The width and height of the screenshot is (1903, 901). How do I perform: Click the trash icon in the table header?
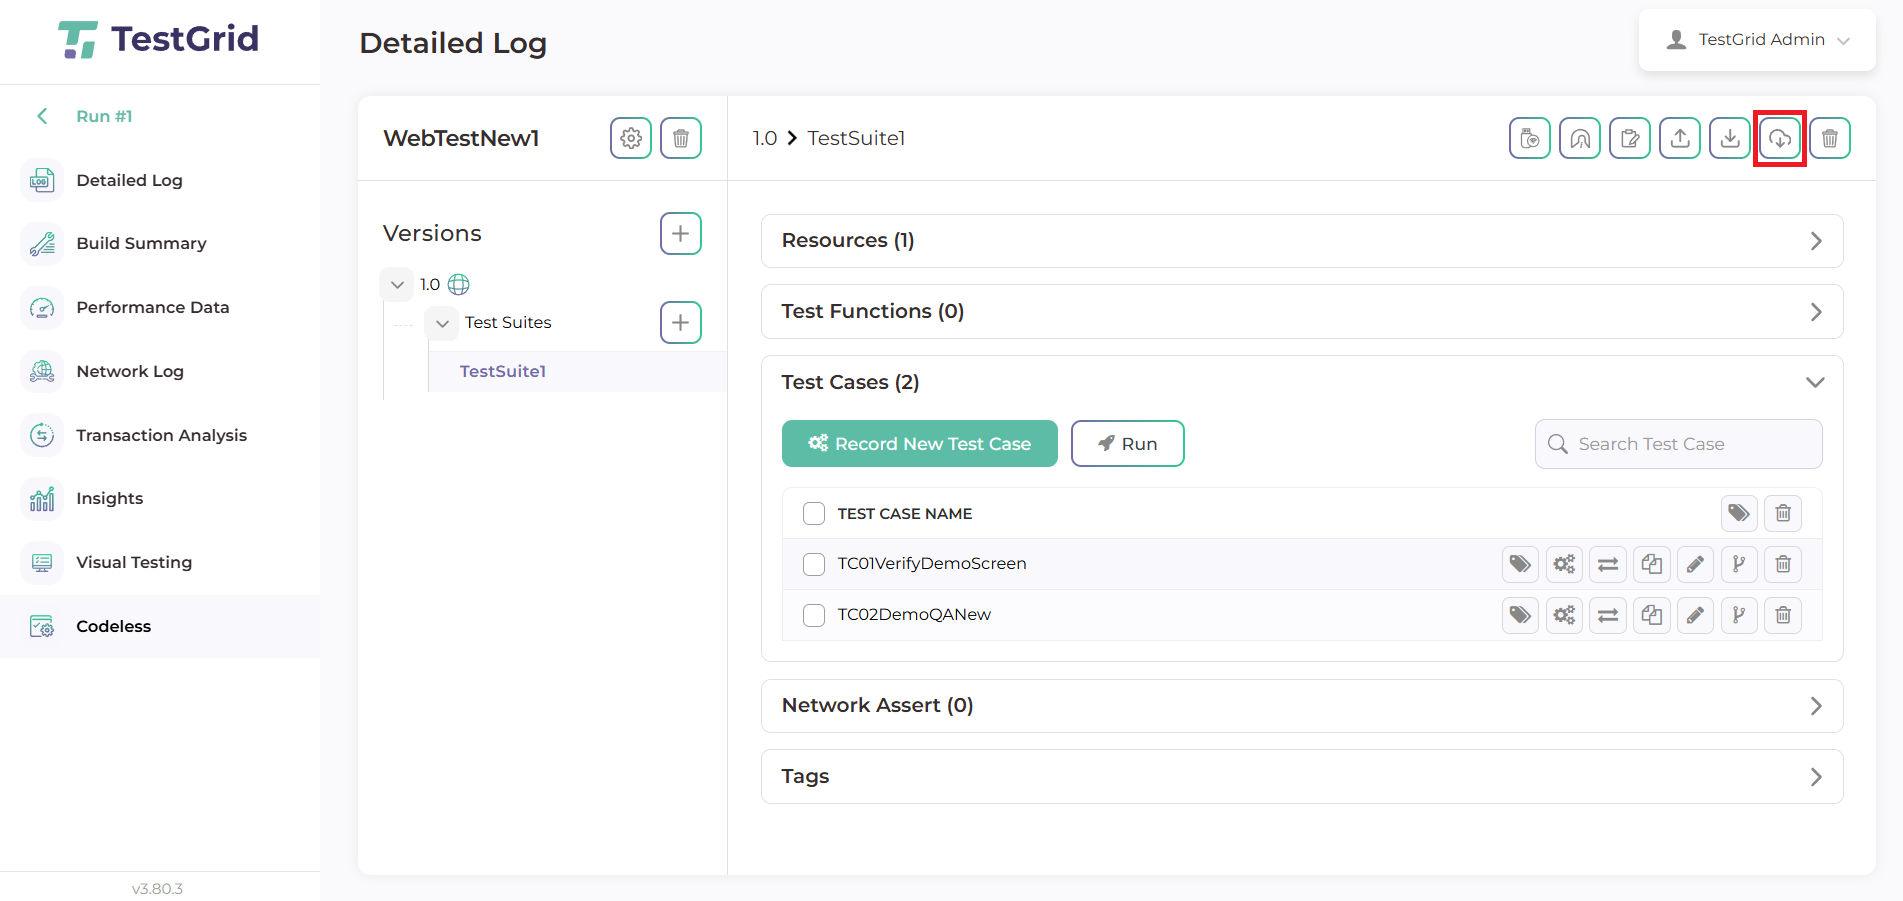pos(1783,514)
